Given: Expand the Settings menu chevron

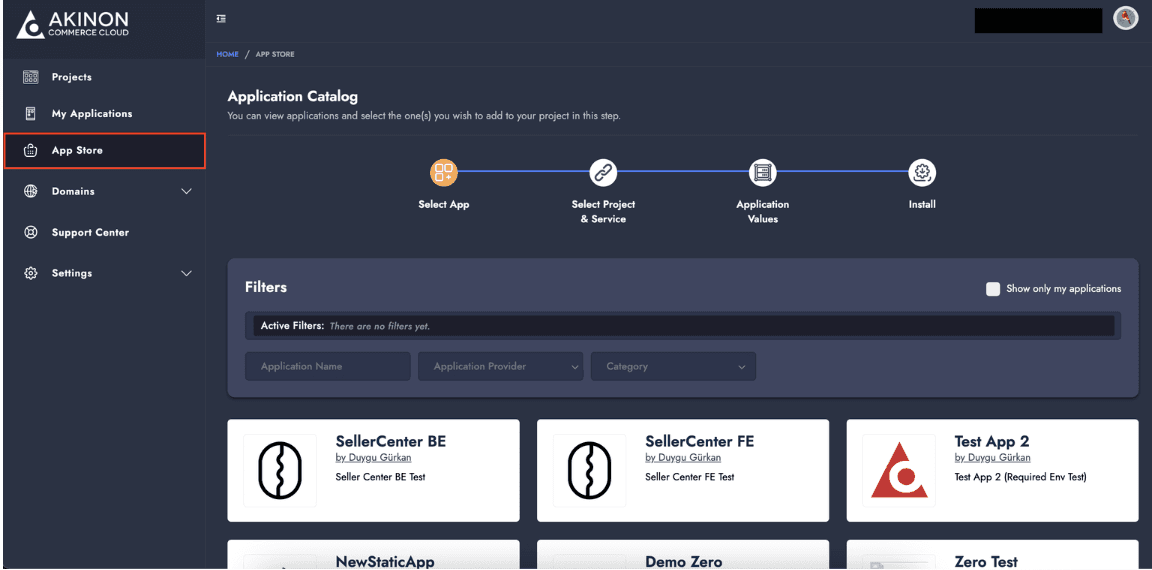Looking at the screenshot, I should pyautogui.click(x=187, y=273).
